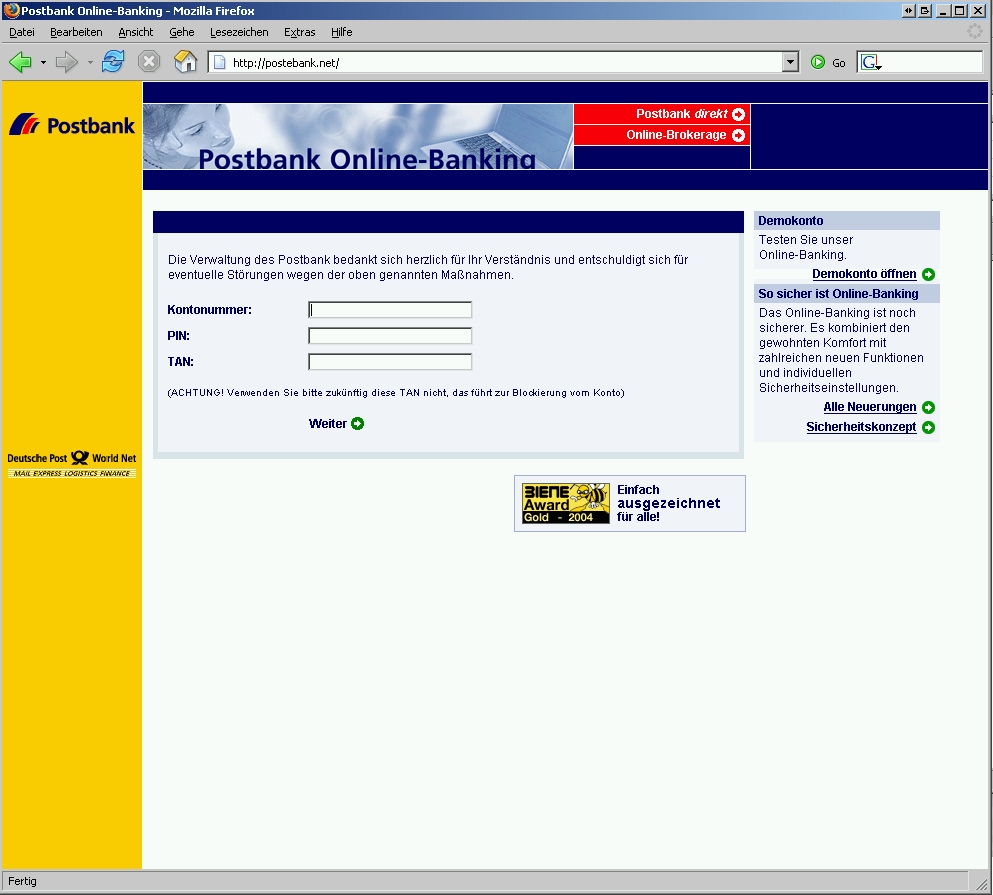Image resolution: width=993 pixels, height=895 pixels.
Task: Click into the Kontonummer input field
Action: (390, 310)
